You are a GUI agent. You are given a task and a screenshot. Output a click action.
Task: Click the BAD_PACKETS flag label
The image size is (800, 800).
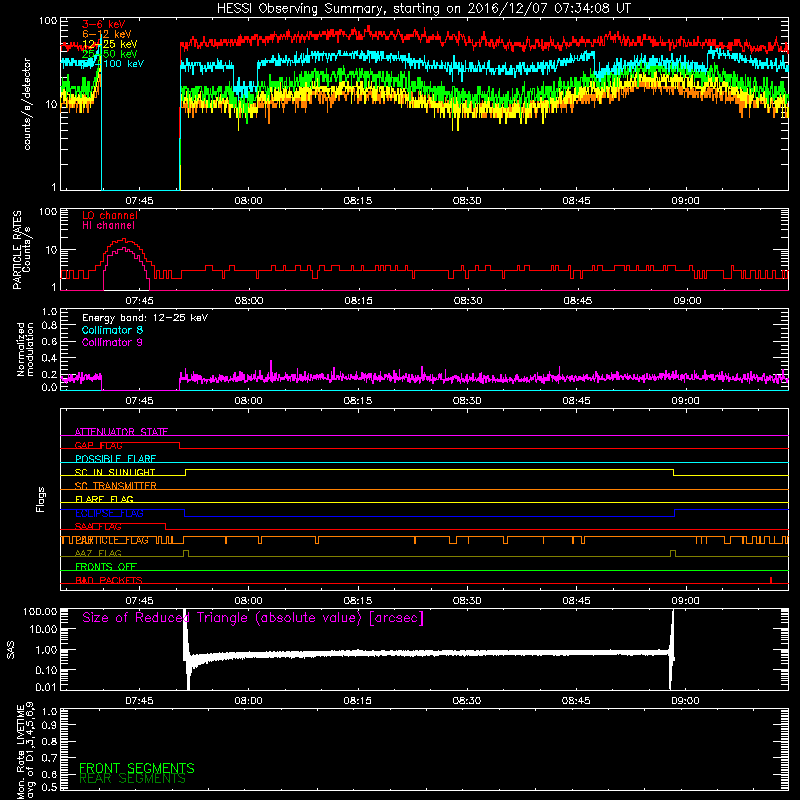[109, 580]
